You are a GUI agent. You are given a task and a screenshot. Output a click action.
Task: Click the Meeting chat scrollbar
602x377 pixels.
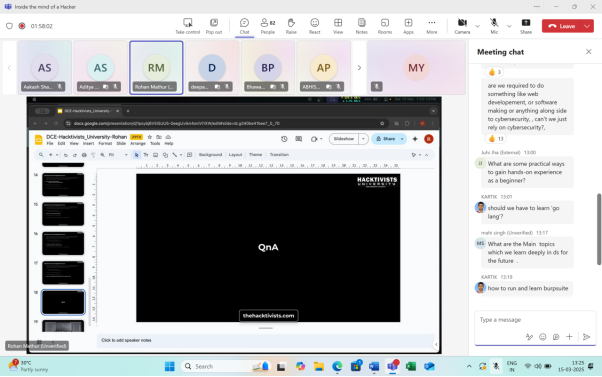coord(599,229)
